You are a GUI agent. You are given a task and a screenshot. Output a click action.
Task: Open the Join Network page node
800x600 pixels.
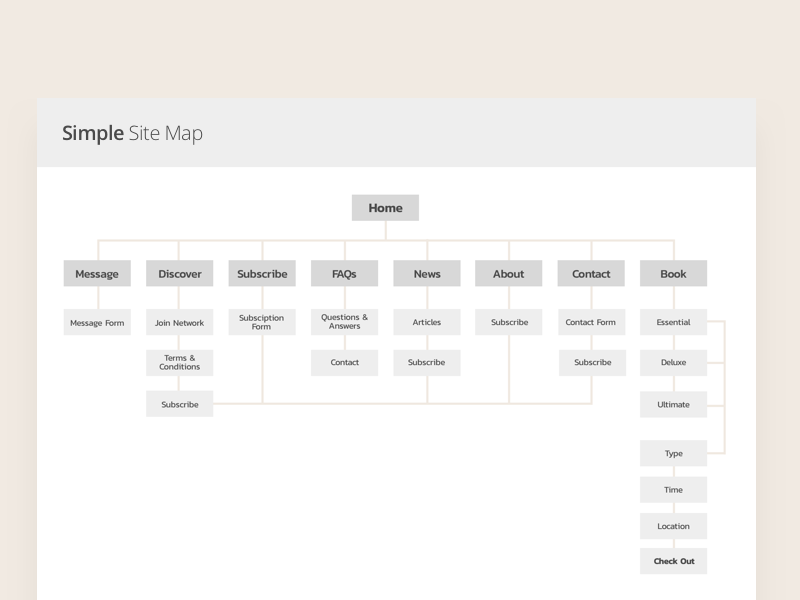(x=179, y=323)
